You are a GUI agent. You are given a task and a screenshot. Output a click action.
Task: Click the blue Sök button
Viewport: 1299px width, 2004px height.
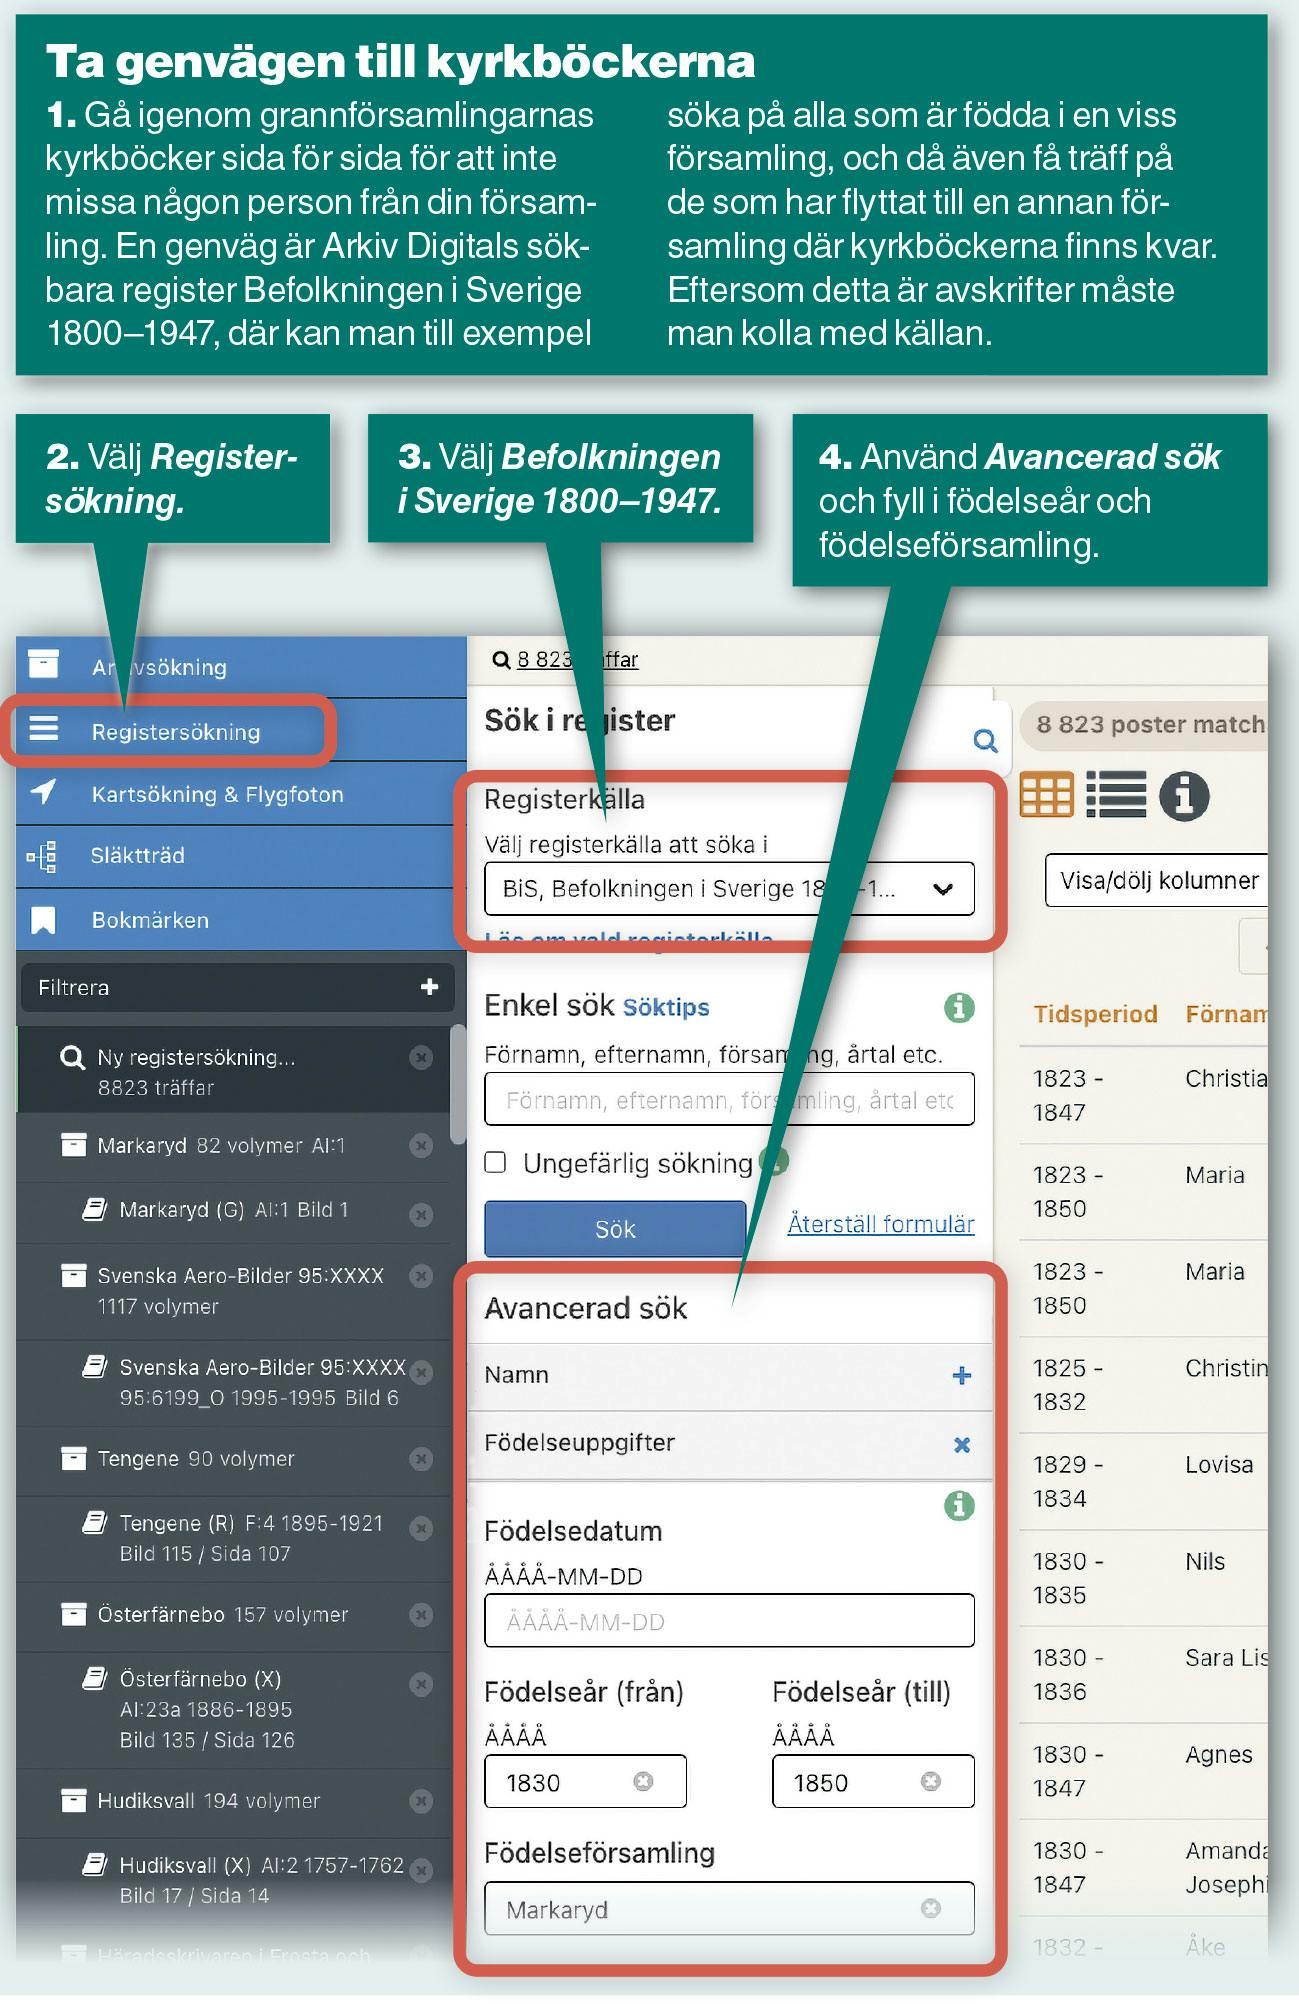point(615,1229)
